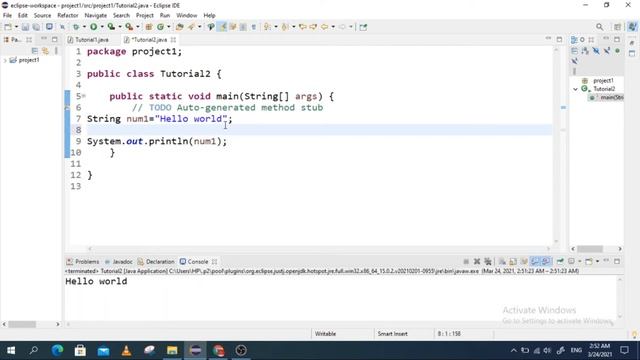
Task: Switch to the Declaration tab
Action: coord(156,262)
